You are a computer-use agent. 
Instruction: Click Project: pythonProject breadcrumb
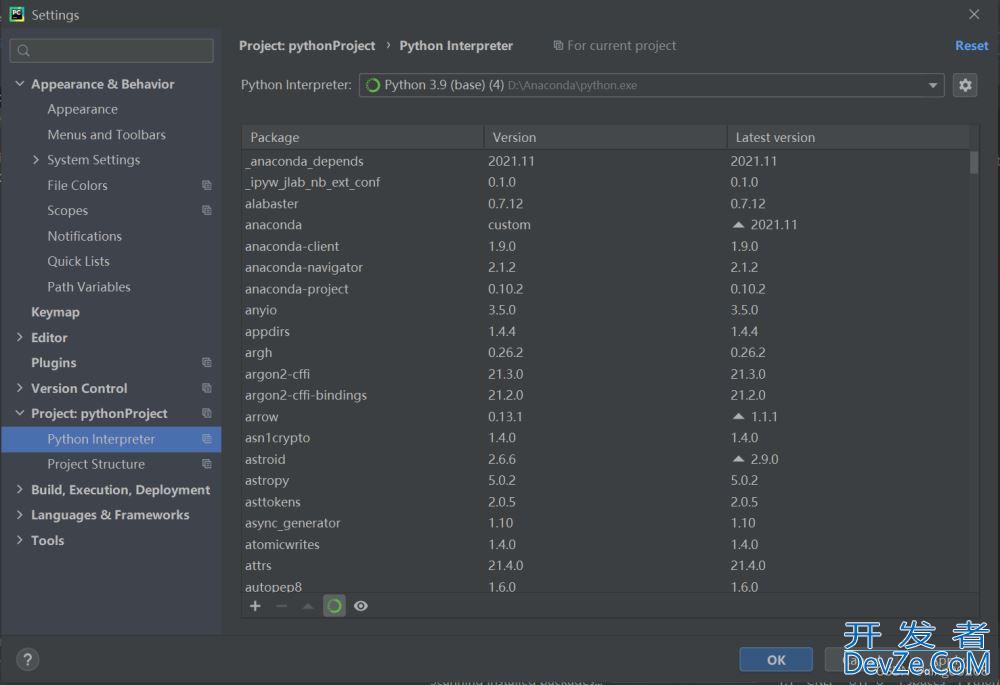[307, 45]
